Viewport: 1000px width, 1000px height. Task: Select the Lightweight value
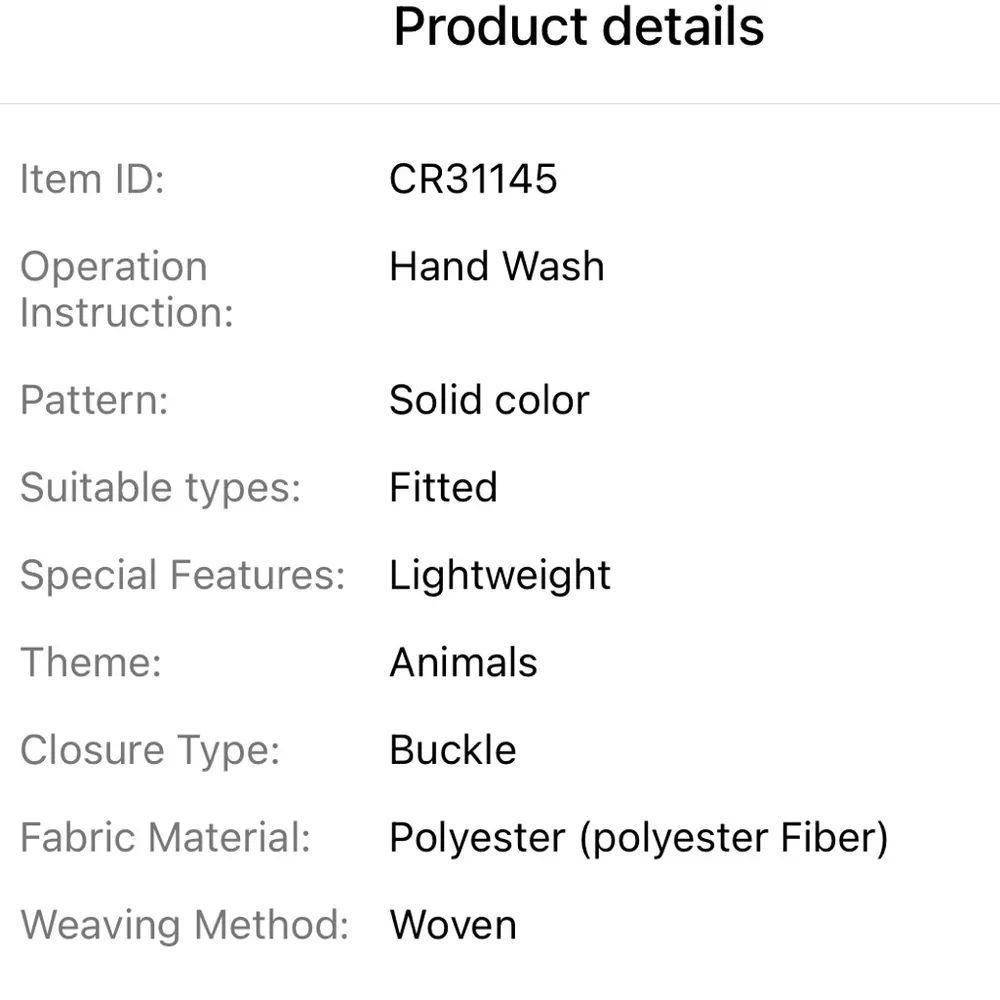(x=500, y=575)
